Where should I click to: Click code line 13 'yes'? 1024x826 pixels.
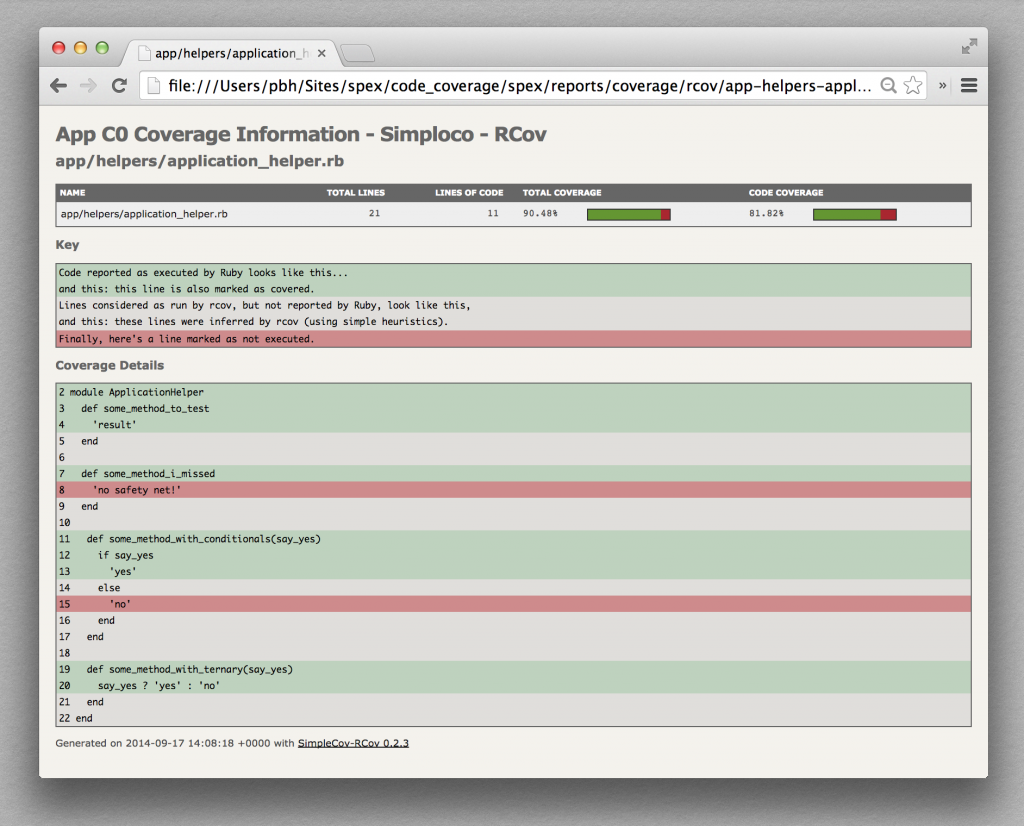pos(513,571)
